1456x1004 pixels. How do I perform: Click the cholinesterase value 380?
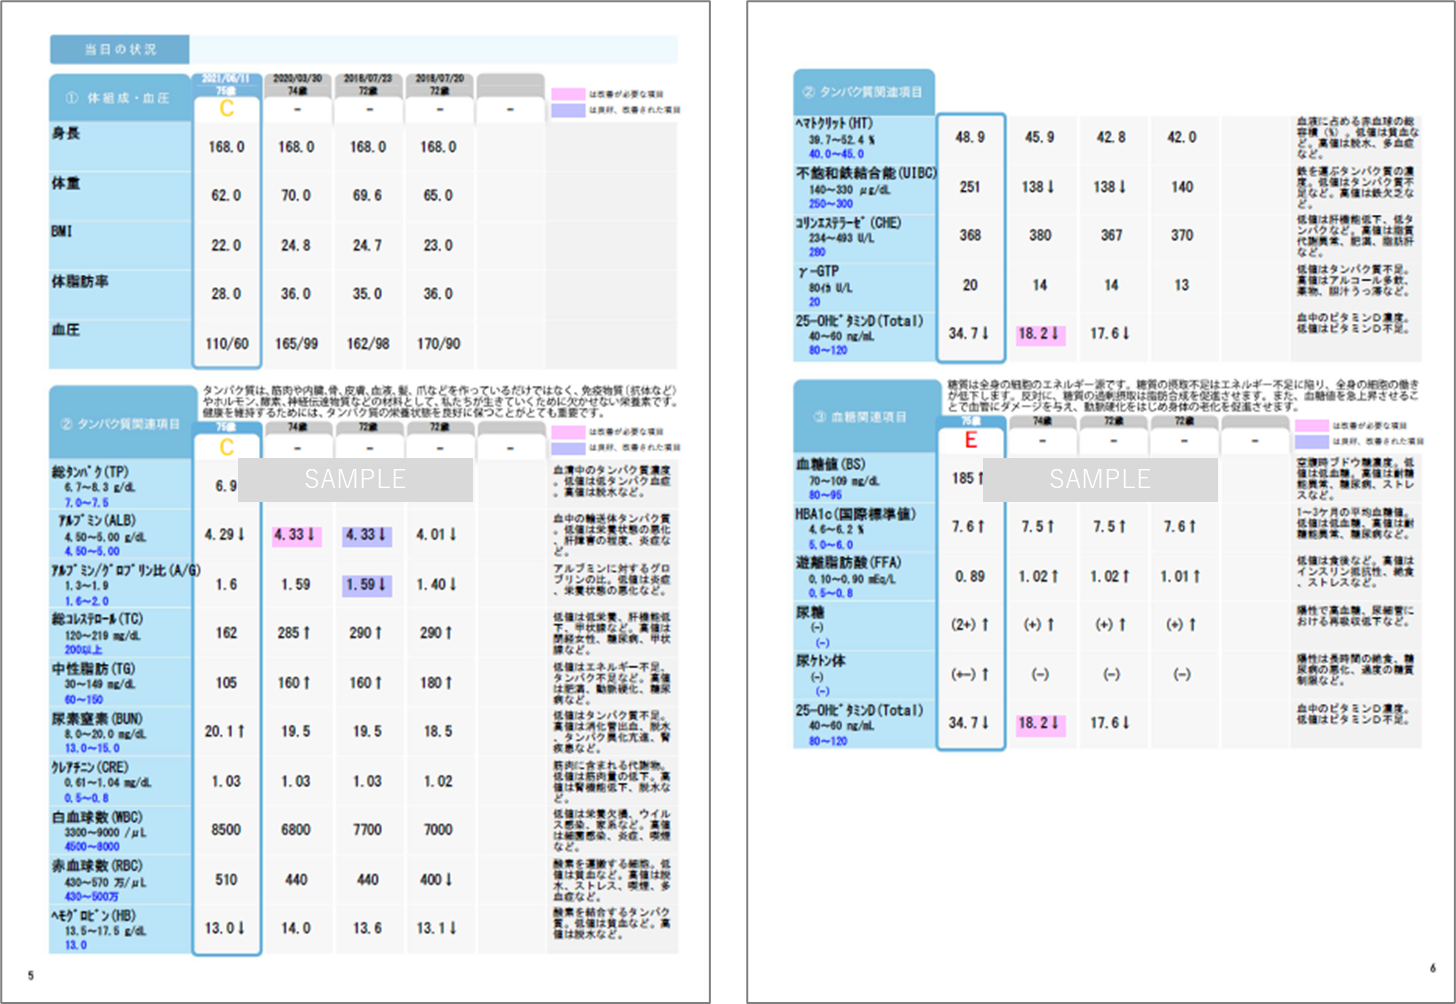coord(1041,235)
